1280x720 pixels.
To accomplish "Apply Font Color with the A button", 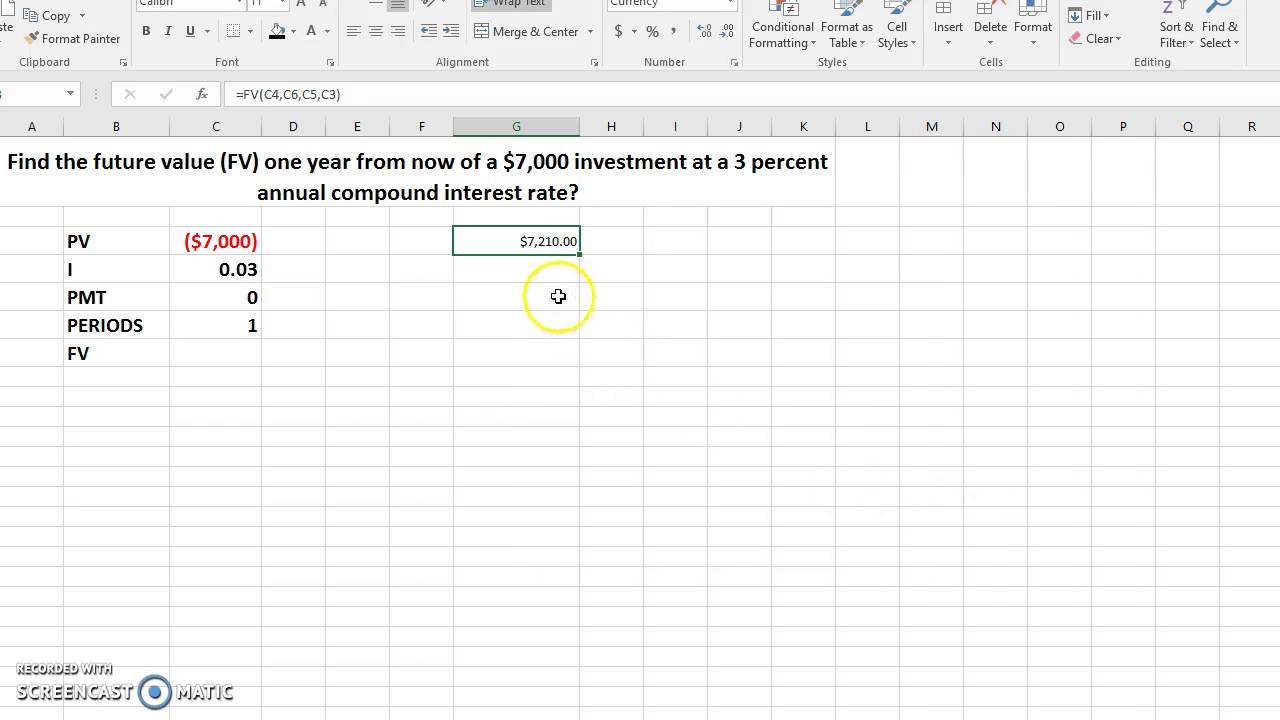I will pyautogui.click(x=311, y=31).
